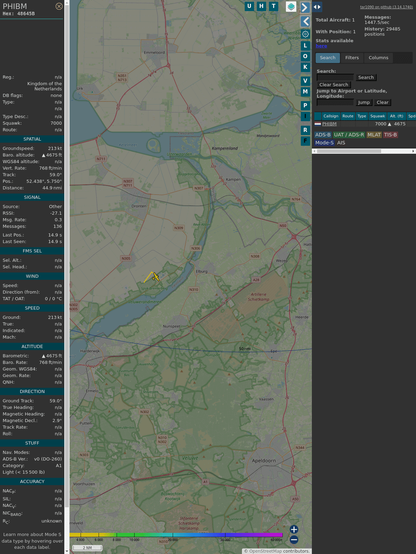Click the R map button
Screen dimensions: 416x554
[x=305, y=130]
